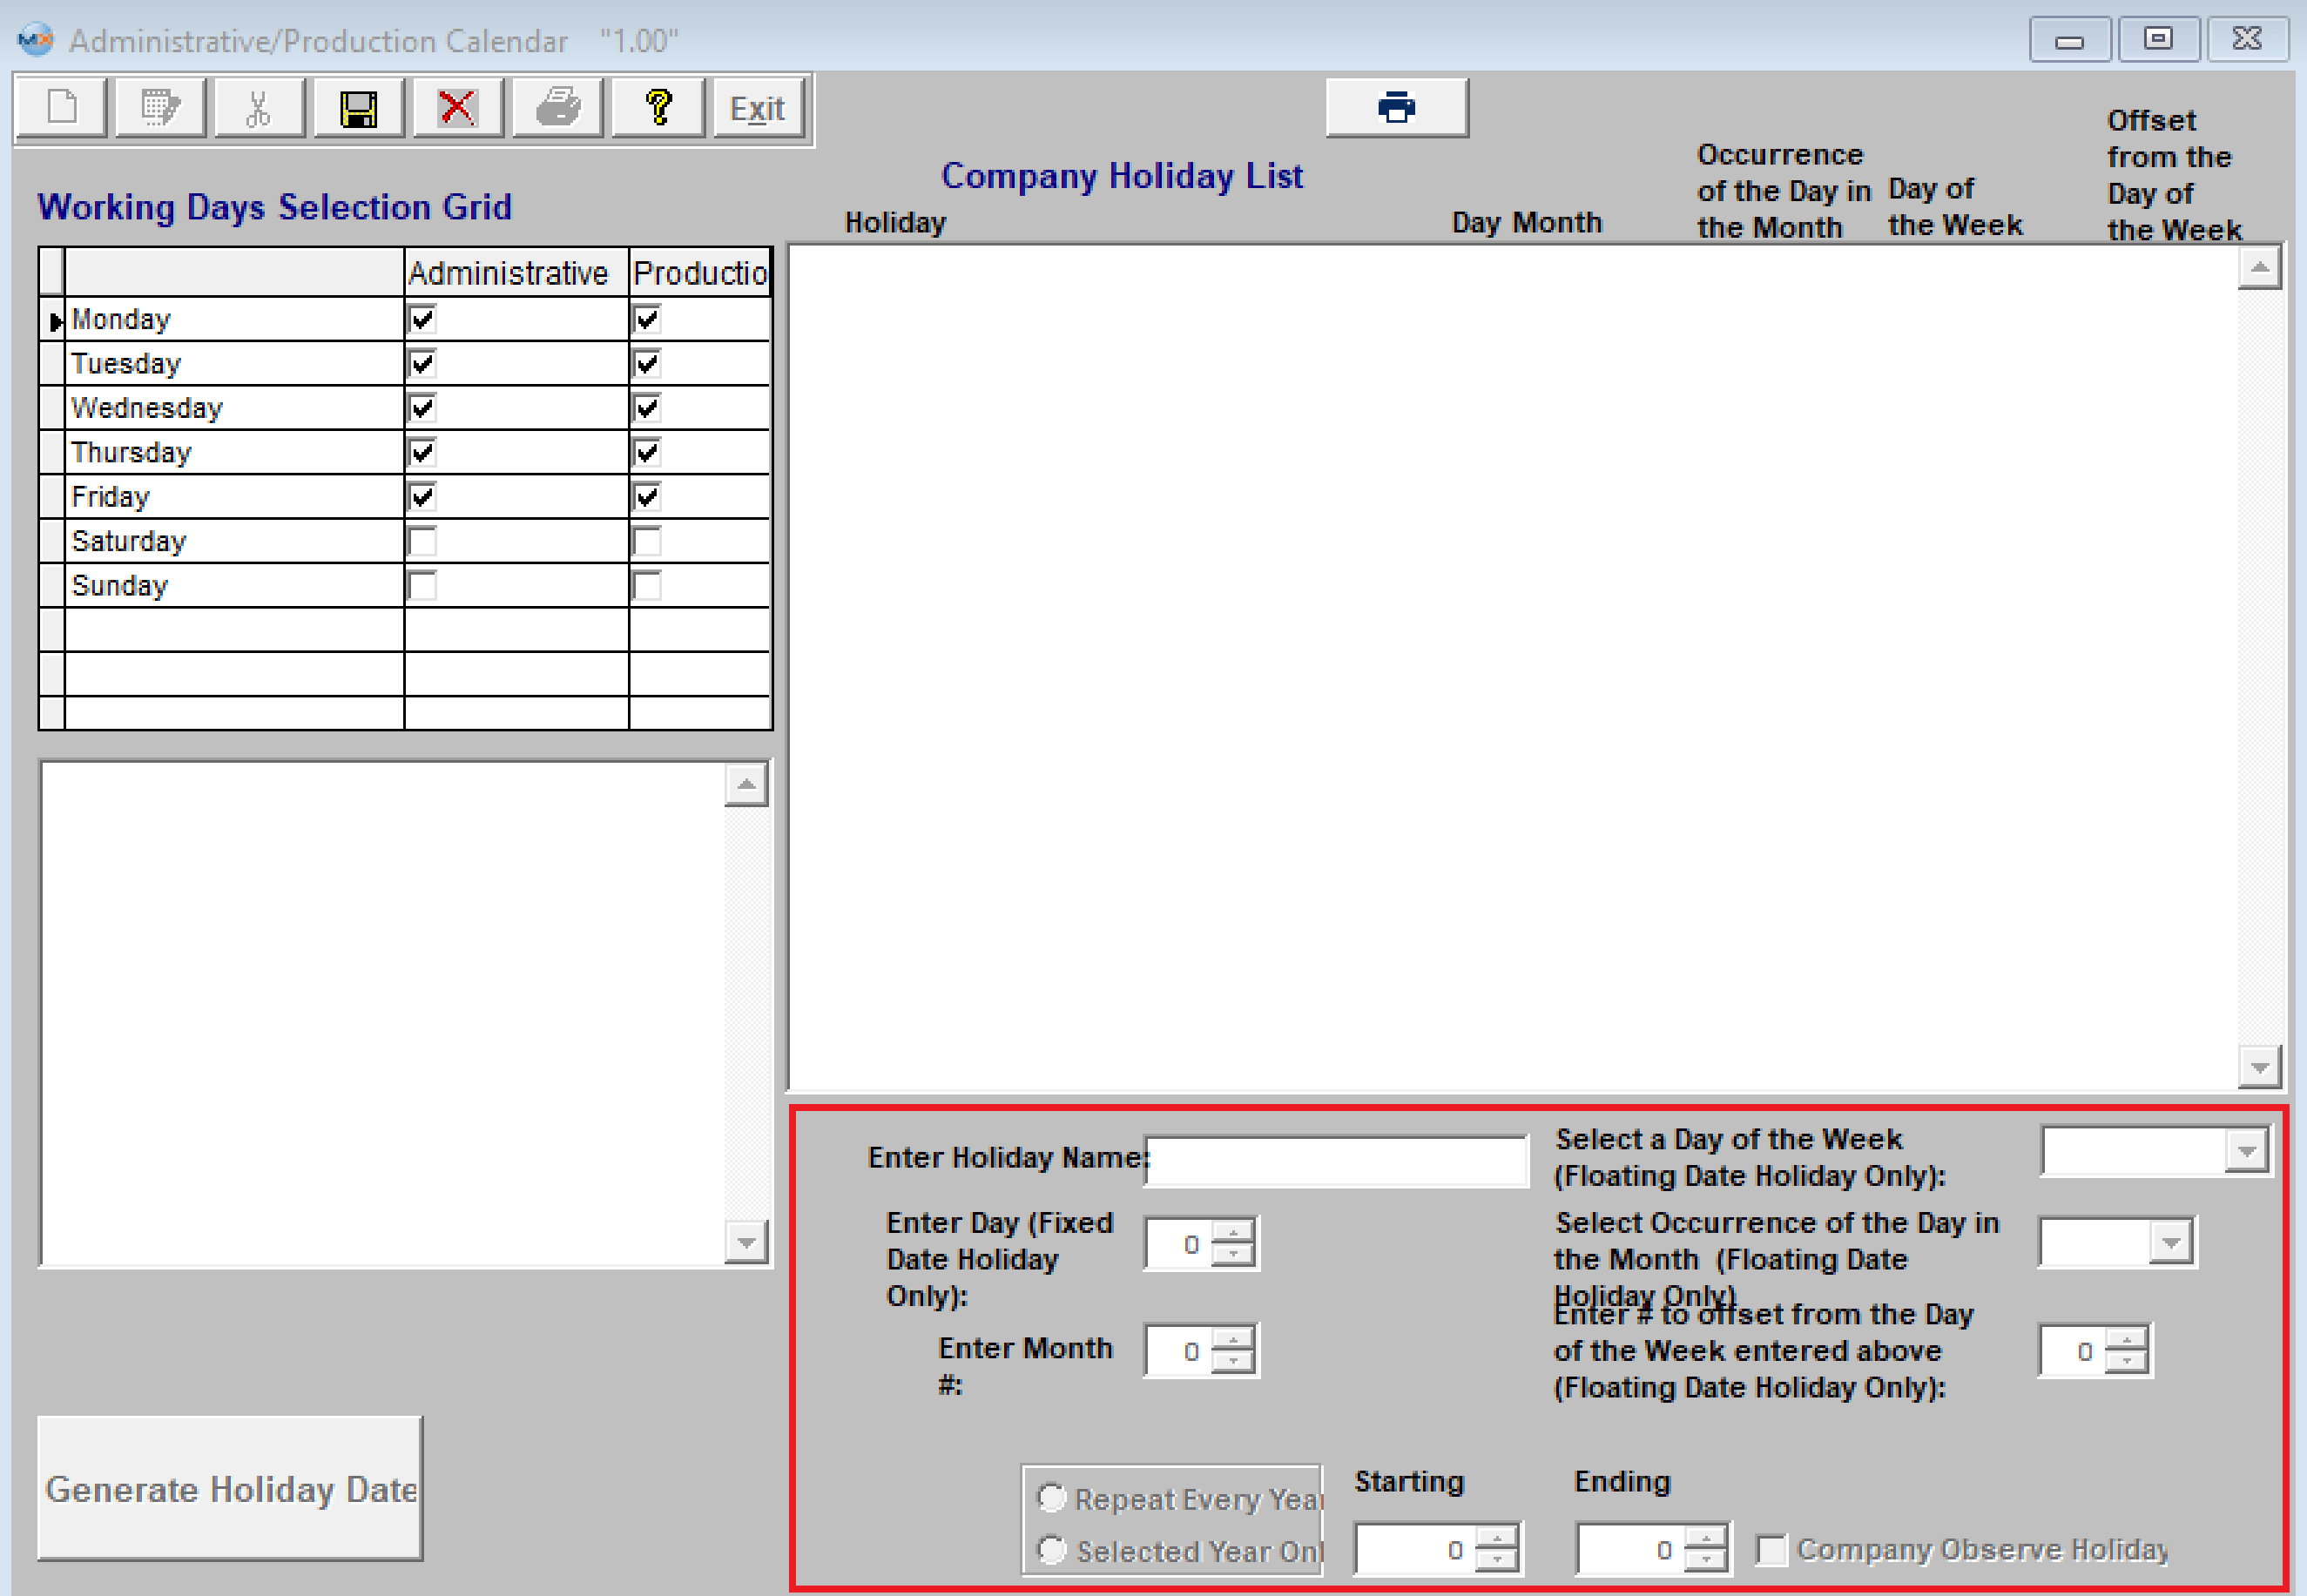
Task: Uncheck the Monday Administrative checkbox
Action: point(422,320)
